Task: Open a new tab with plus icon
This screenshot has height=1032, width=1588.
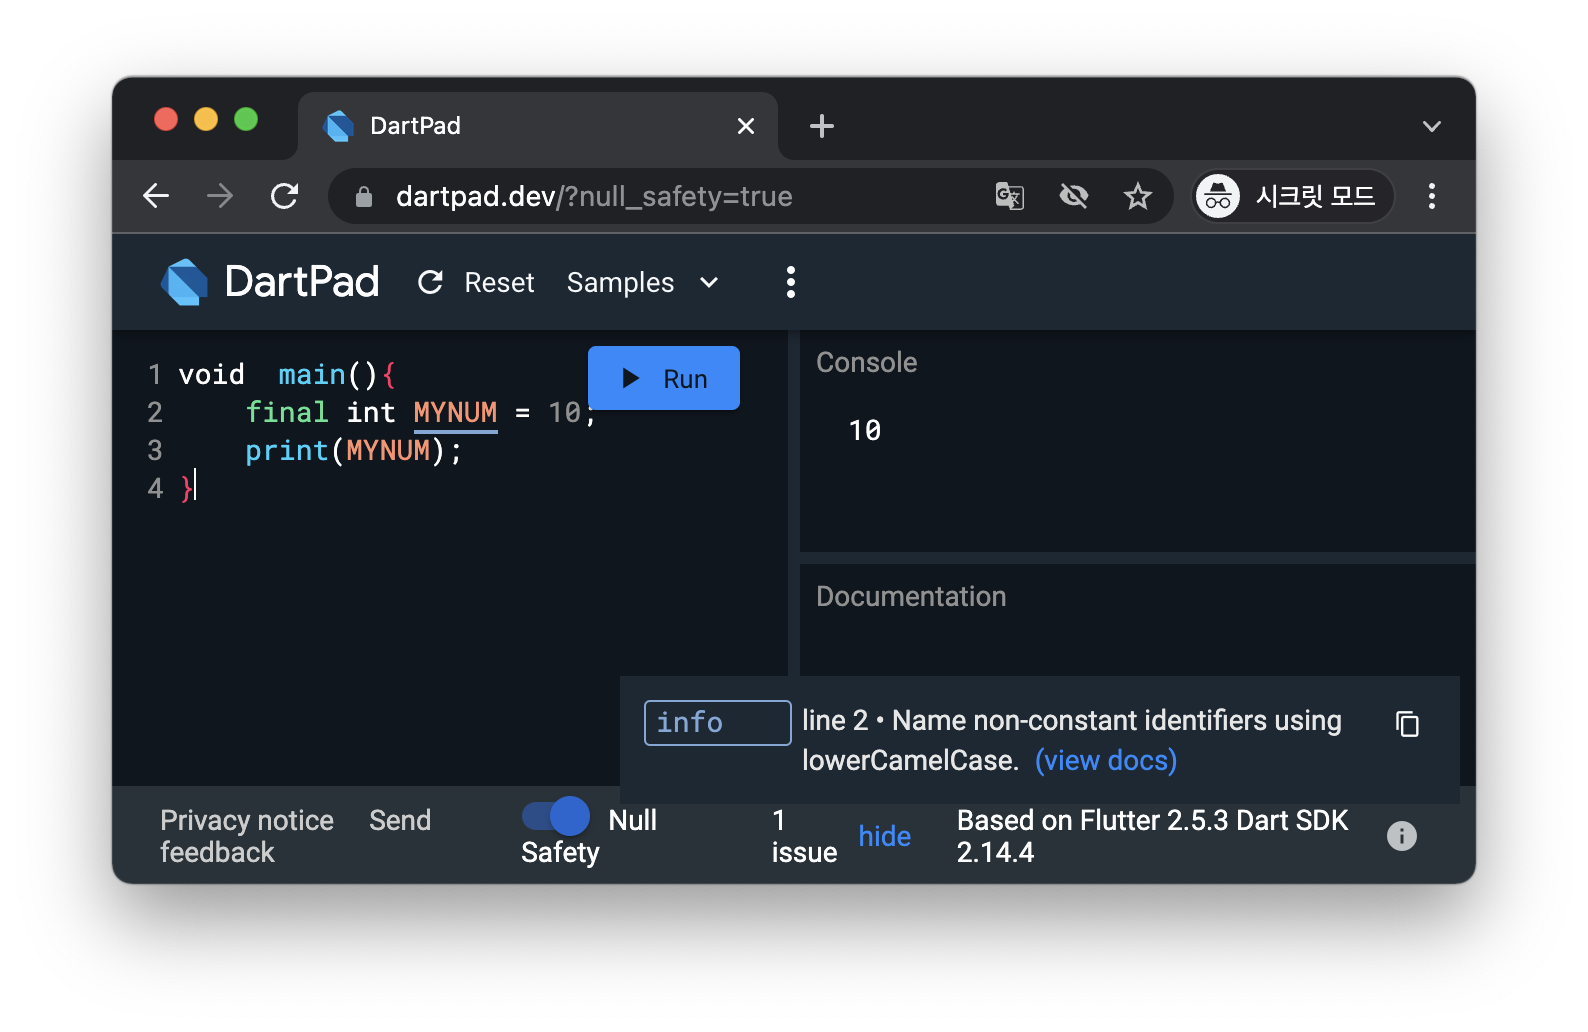Action: (822, 126)
